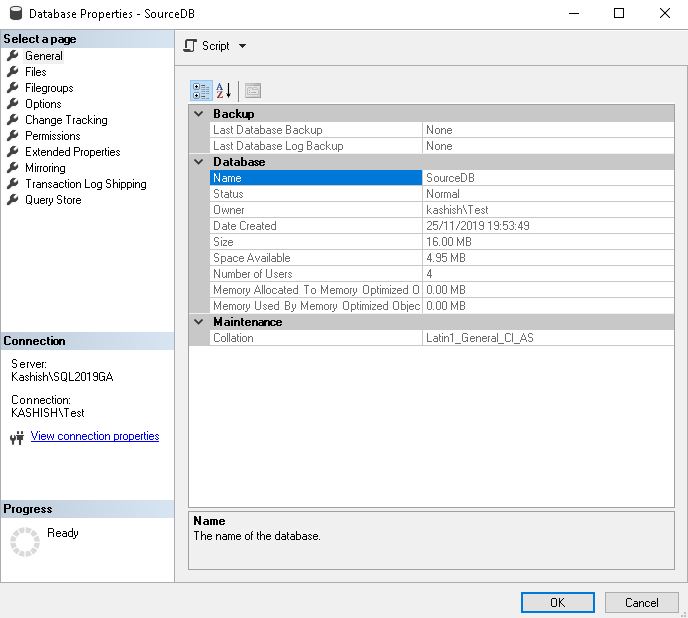Screen dimensions: 688x618
Task: Open the Script dropdown arrow
Action: (242, 46)
